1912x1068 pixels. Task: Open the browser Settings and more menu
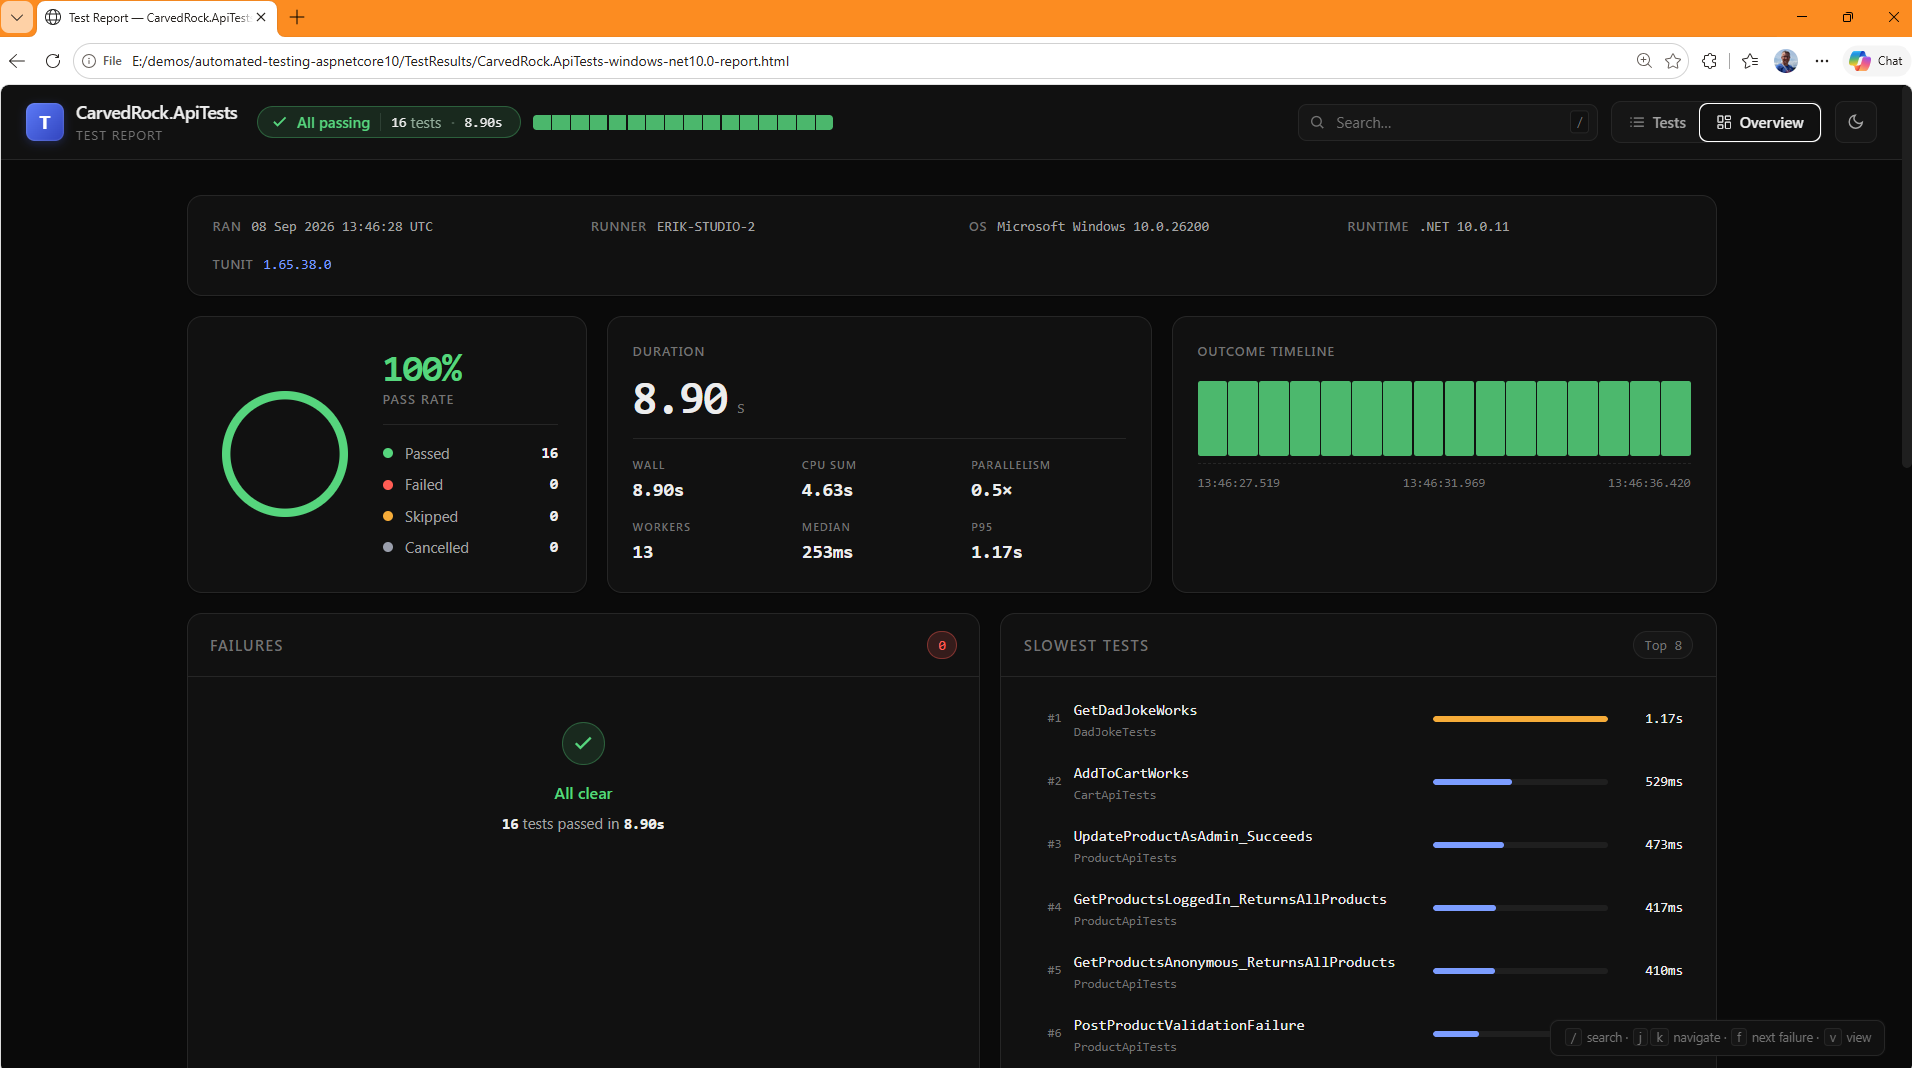[1822, 61]
